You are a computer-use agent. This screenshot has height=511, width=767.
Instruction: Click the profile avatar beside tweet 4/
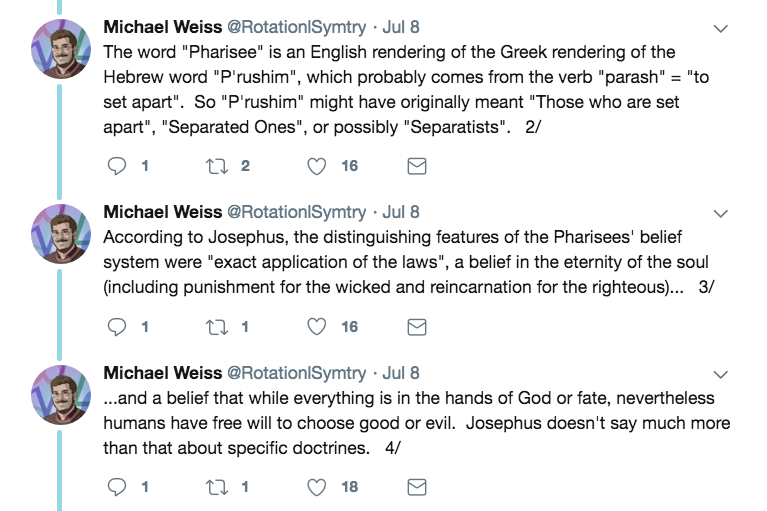tap(63, 396)
